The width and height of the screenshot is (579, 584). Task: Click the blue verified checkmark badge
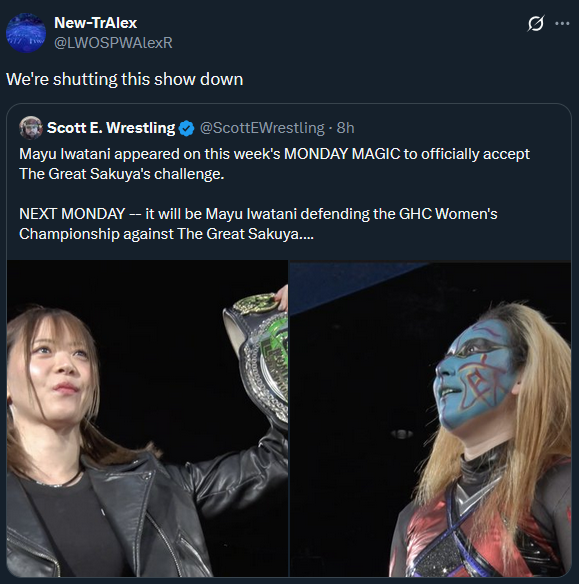[186, 128]
